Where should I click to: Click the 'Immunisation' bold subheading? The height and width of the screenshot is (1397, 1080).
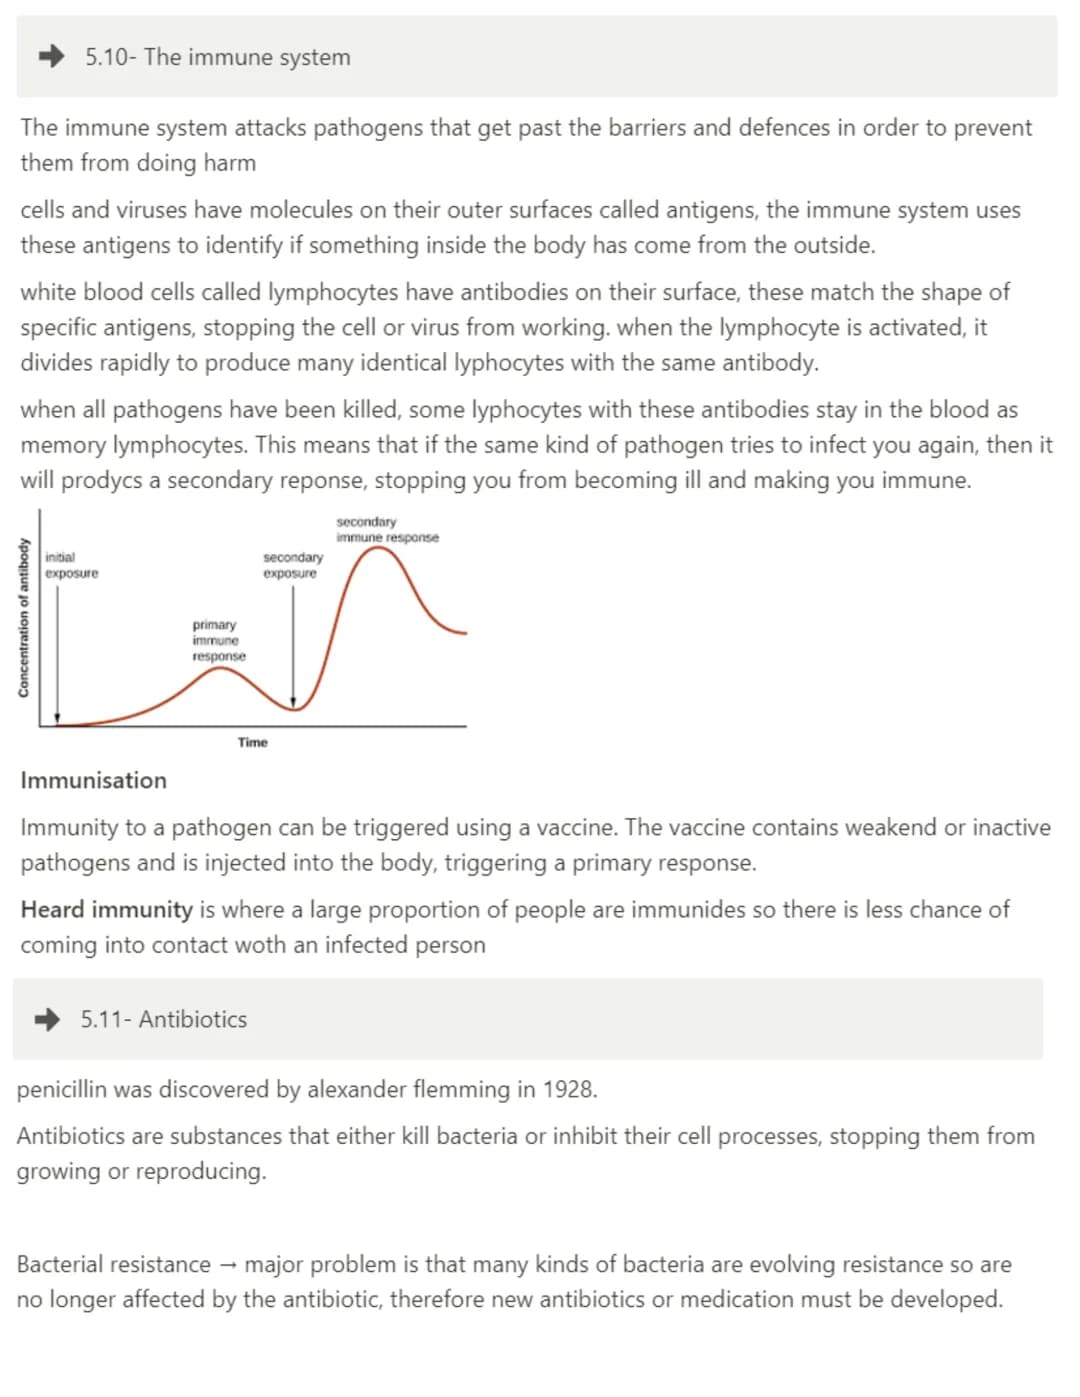pyautogui.click(x=94, y=780)
